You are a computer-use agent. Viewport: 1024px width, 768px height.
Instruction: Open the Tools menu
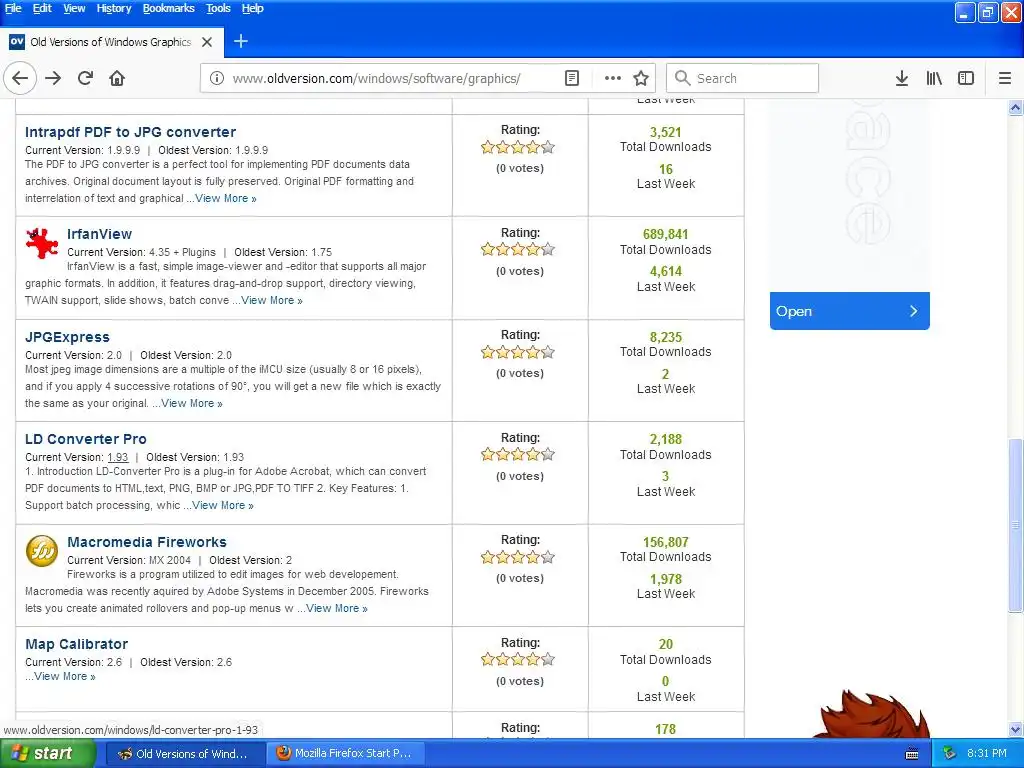tap(218, 8)
